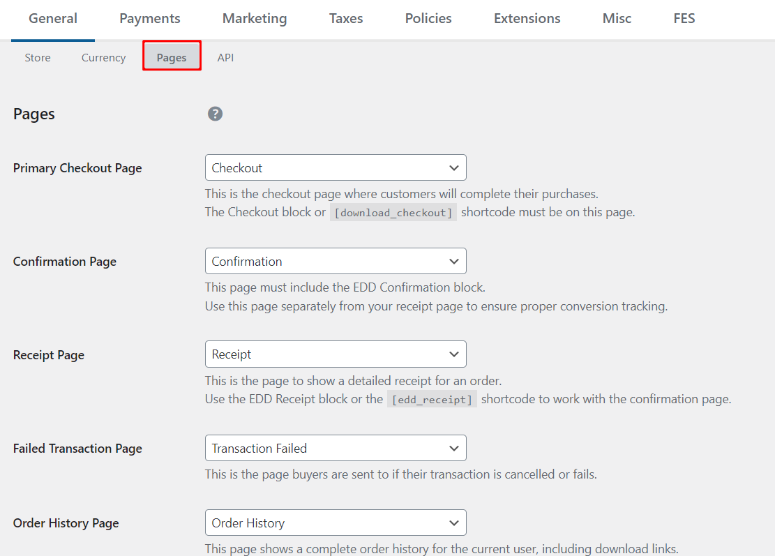The height and width of the screenshot is (556, 775).
Task: Select the Taxes tab
Action: 346,19
